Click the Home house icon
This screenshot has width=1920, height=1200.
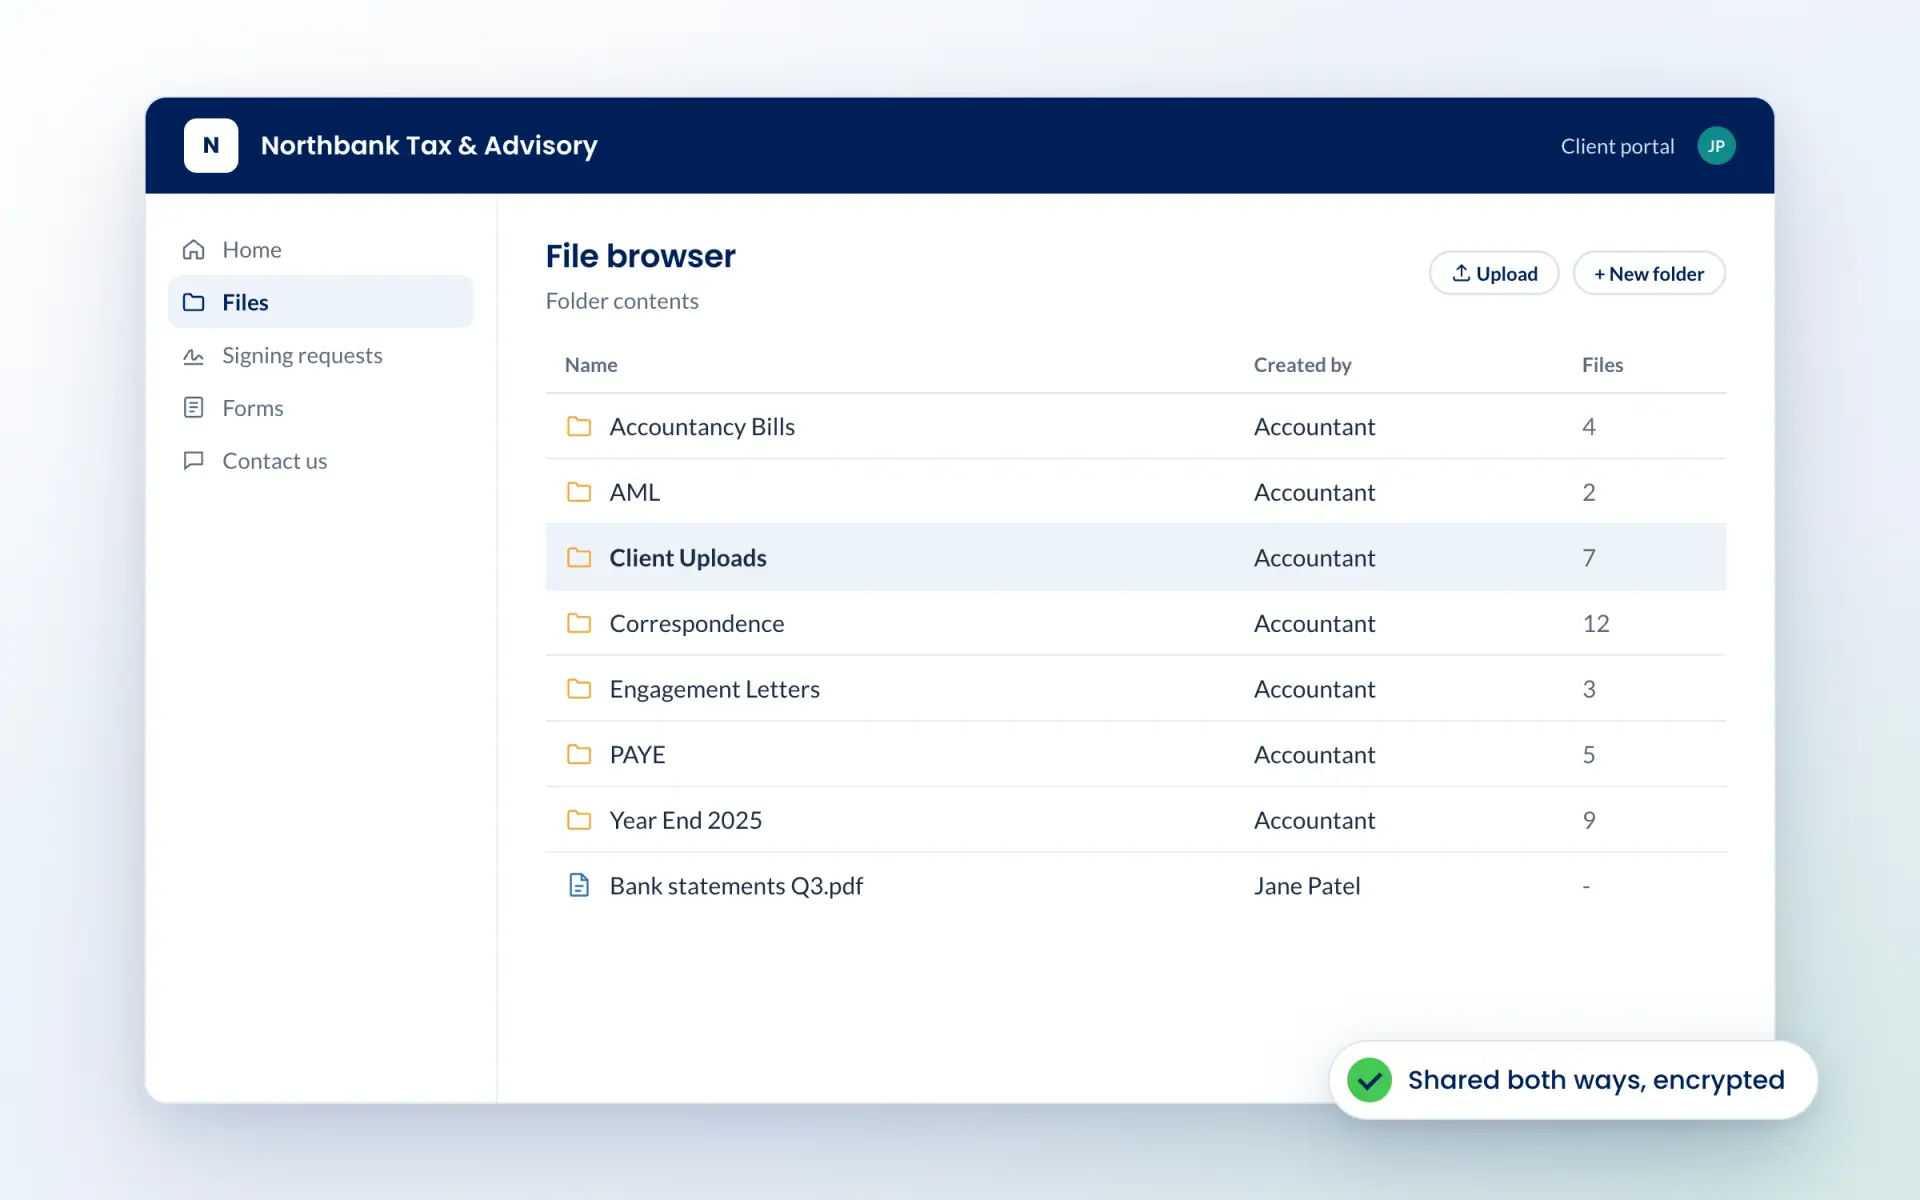[194, 249]
